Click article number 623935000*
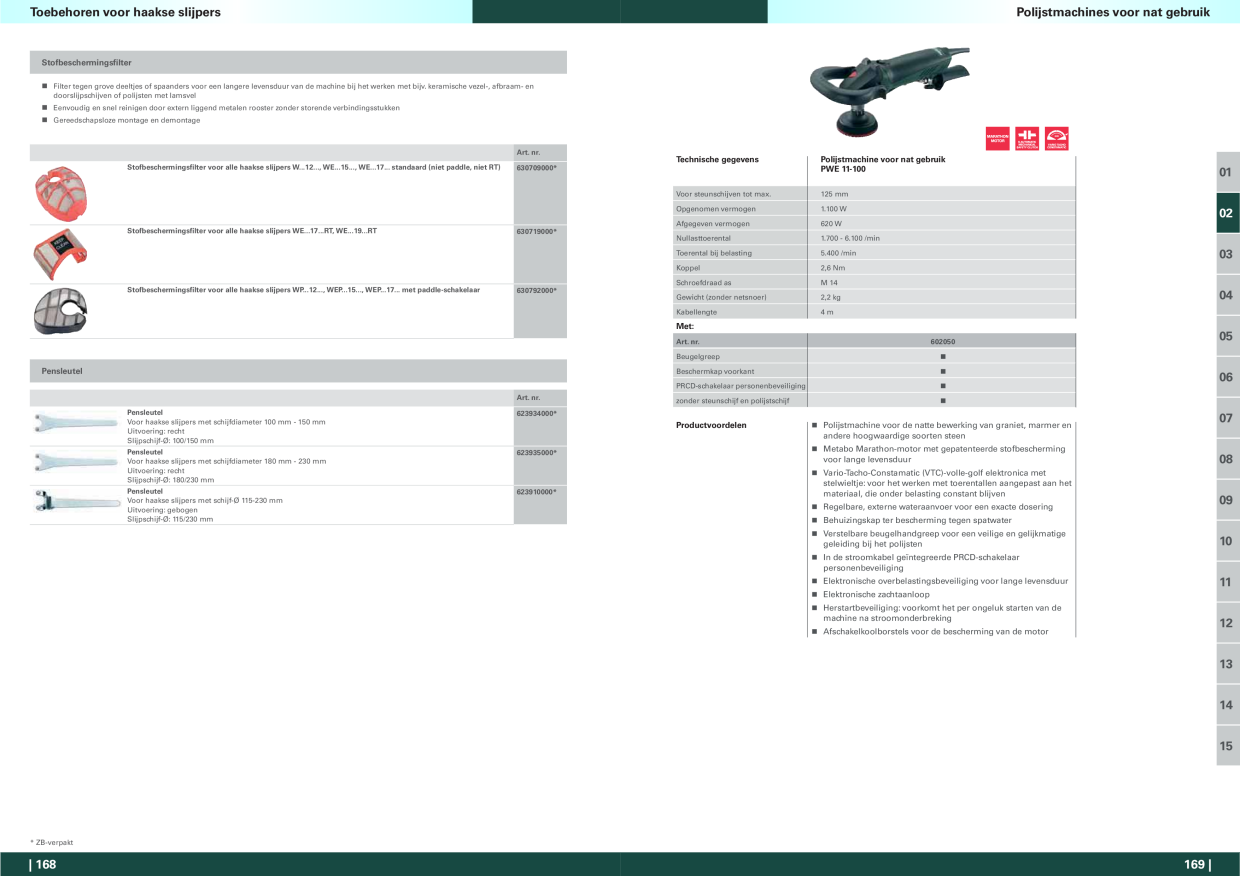 coord(536,452)
